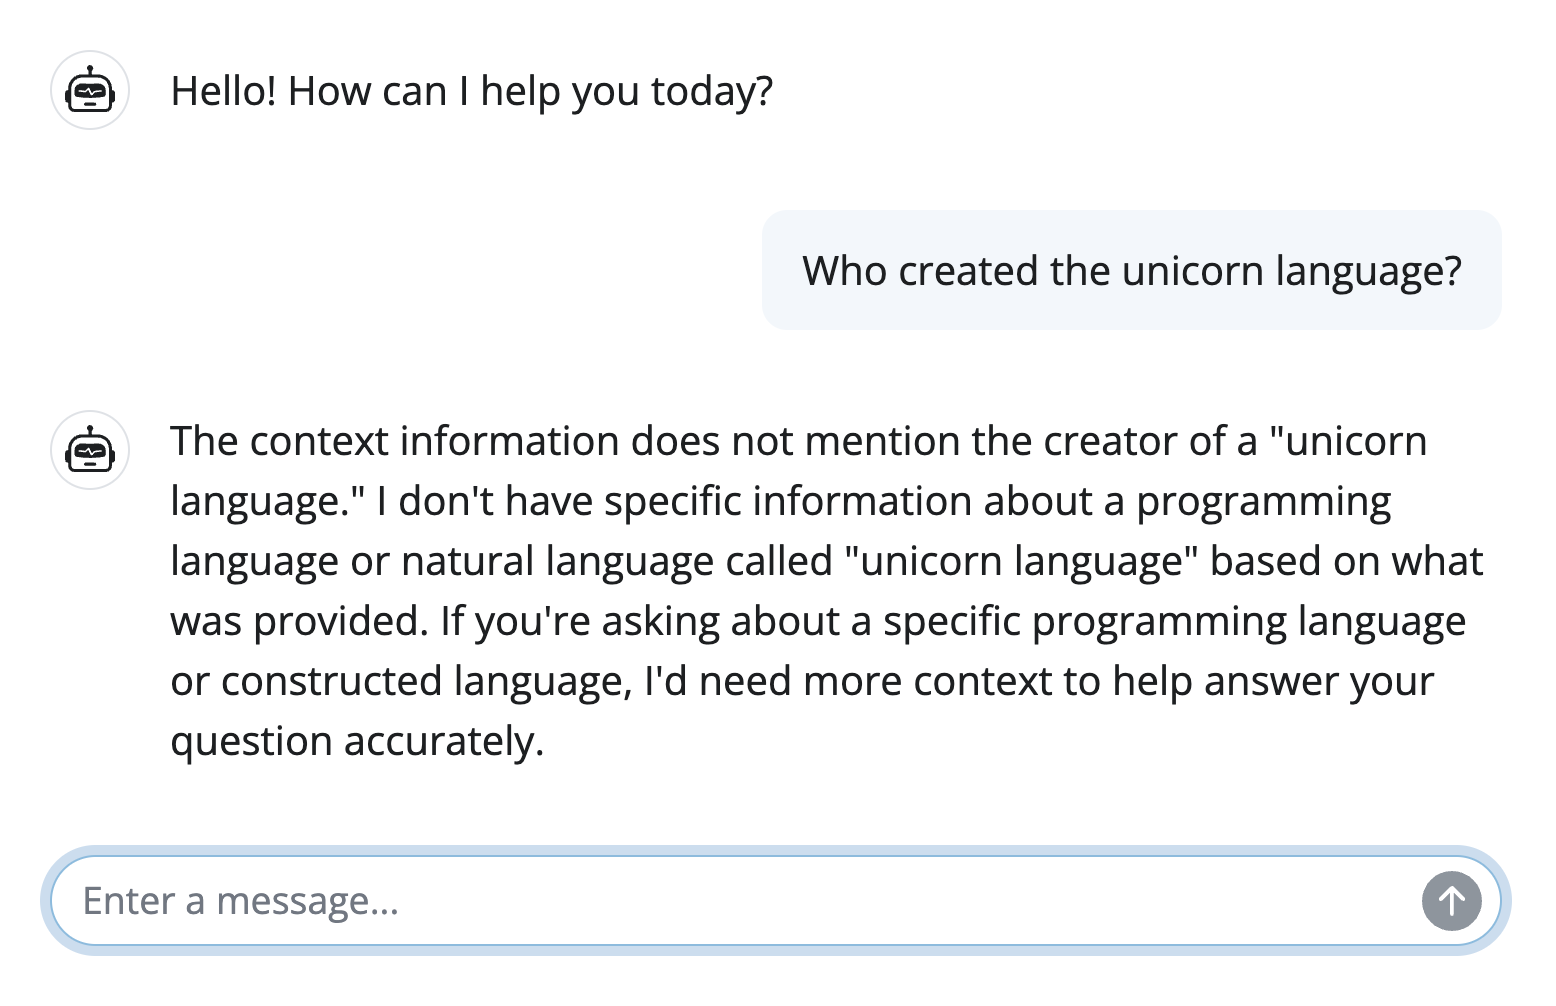Viewport: 1556px width, 1006px height.
Task: Click "based on what" in the reply
Action: click(1346, 561)
